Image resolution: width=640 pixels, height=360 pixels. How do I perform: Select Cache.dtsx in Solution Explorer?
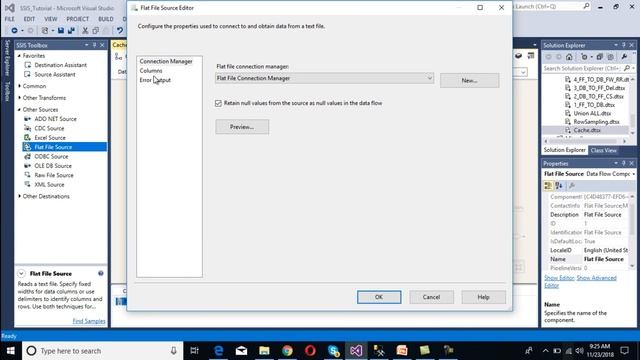(587, 130)
